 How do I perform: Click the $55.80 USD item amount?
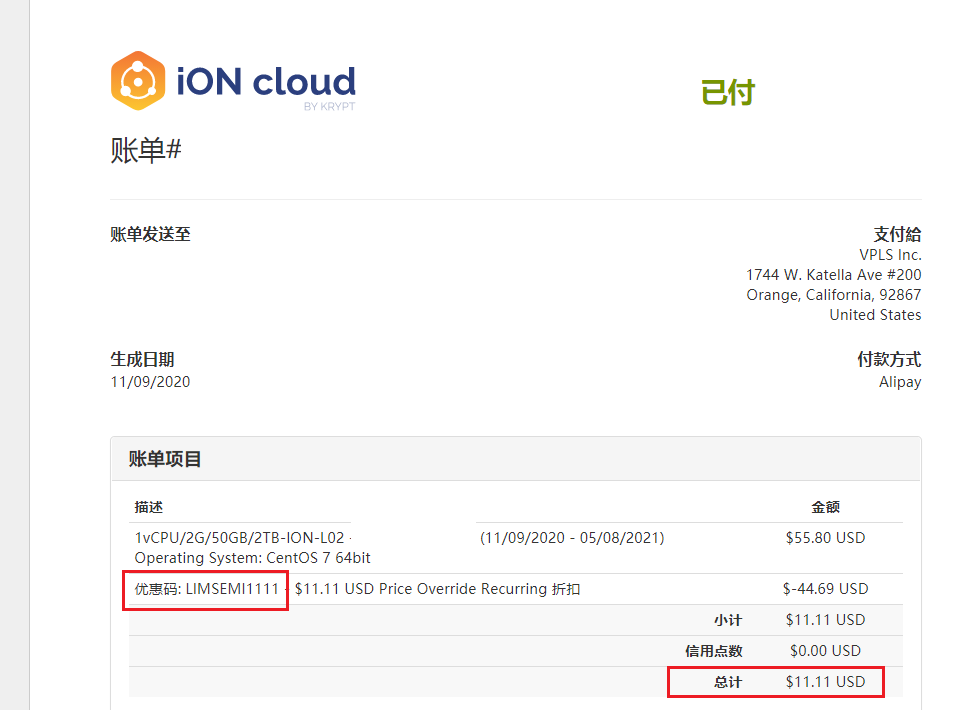pyautogui.click(x=825, y=537)
